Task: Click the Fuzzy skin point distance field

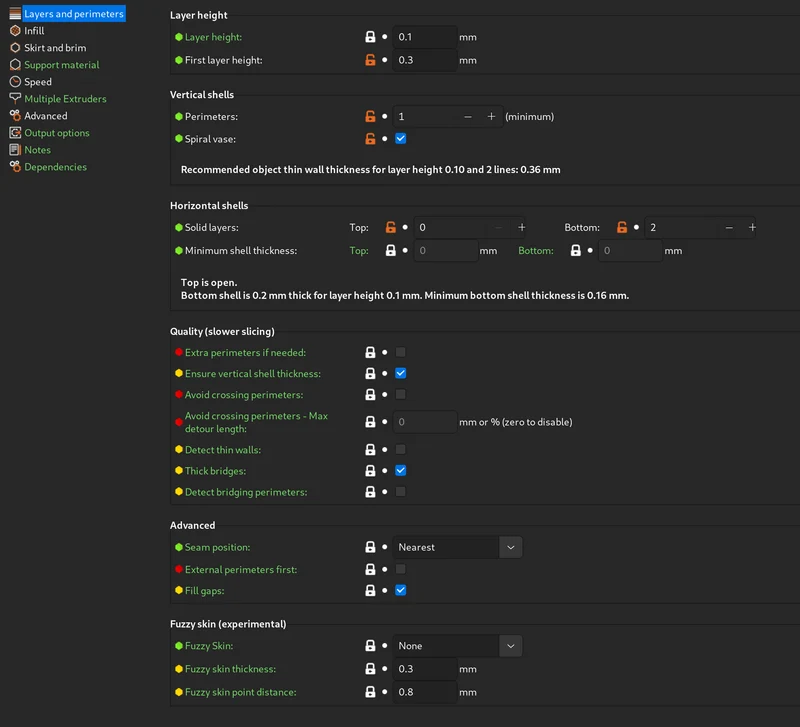Action: (424, 692)
